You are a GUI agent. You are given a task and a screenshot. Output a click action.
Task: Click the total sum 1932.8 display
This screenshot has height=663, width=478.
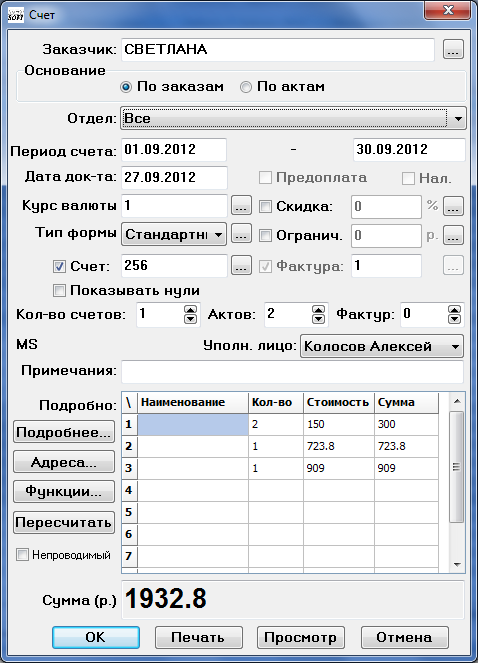[293, 599]
